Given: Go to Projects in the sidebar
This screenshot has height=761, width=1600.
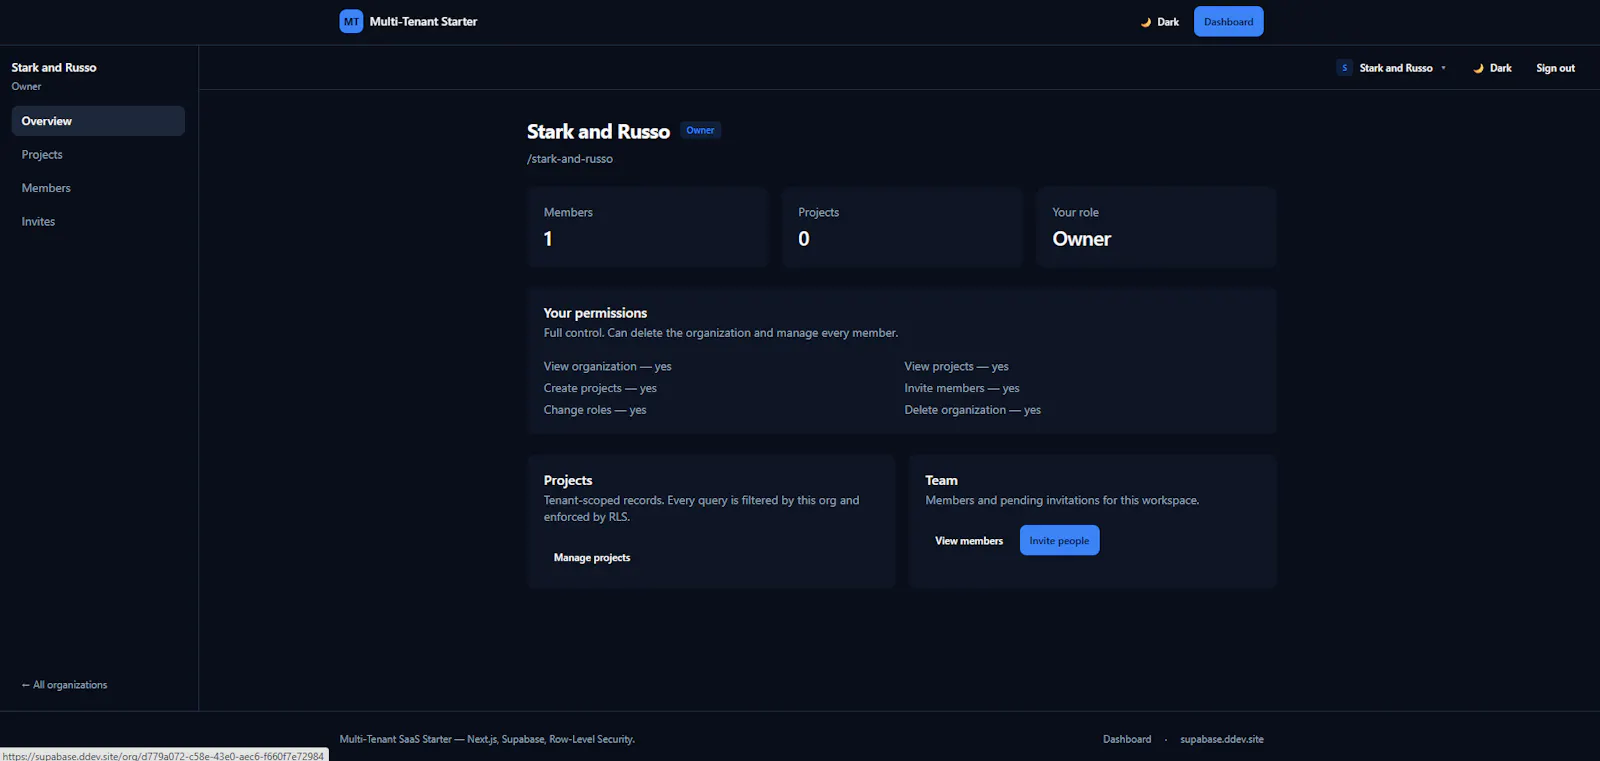Looking at the screenshot, I should coord(98,155).
